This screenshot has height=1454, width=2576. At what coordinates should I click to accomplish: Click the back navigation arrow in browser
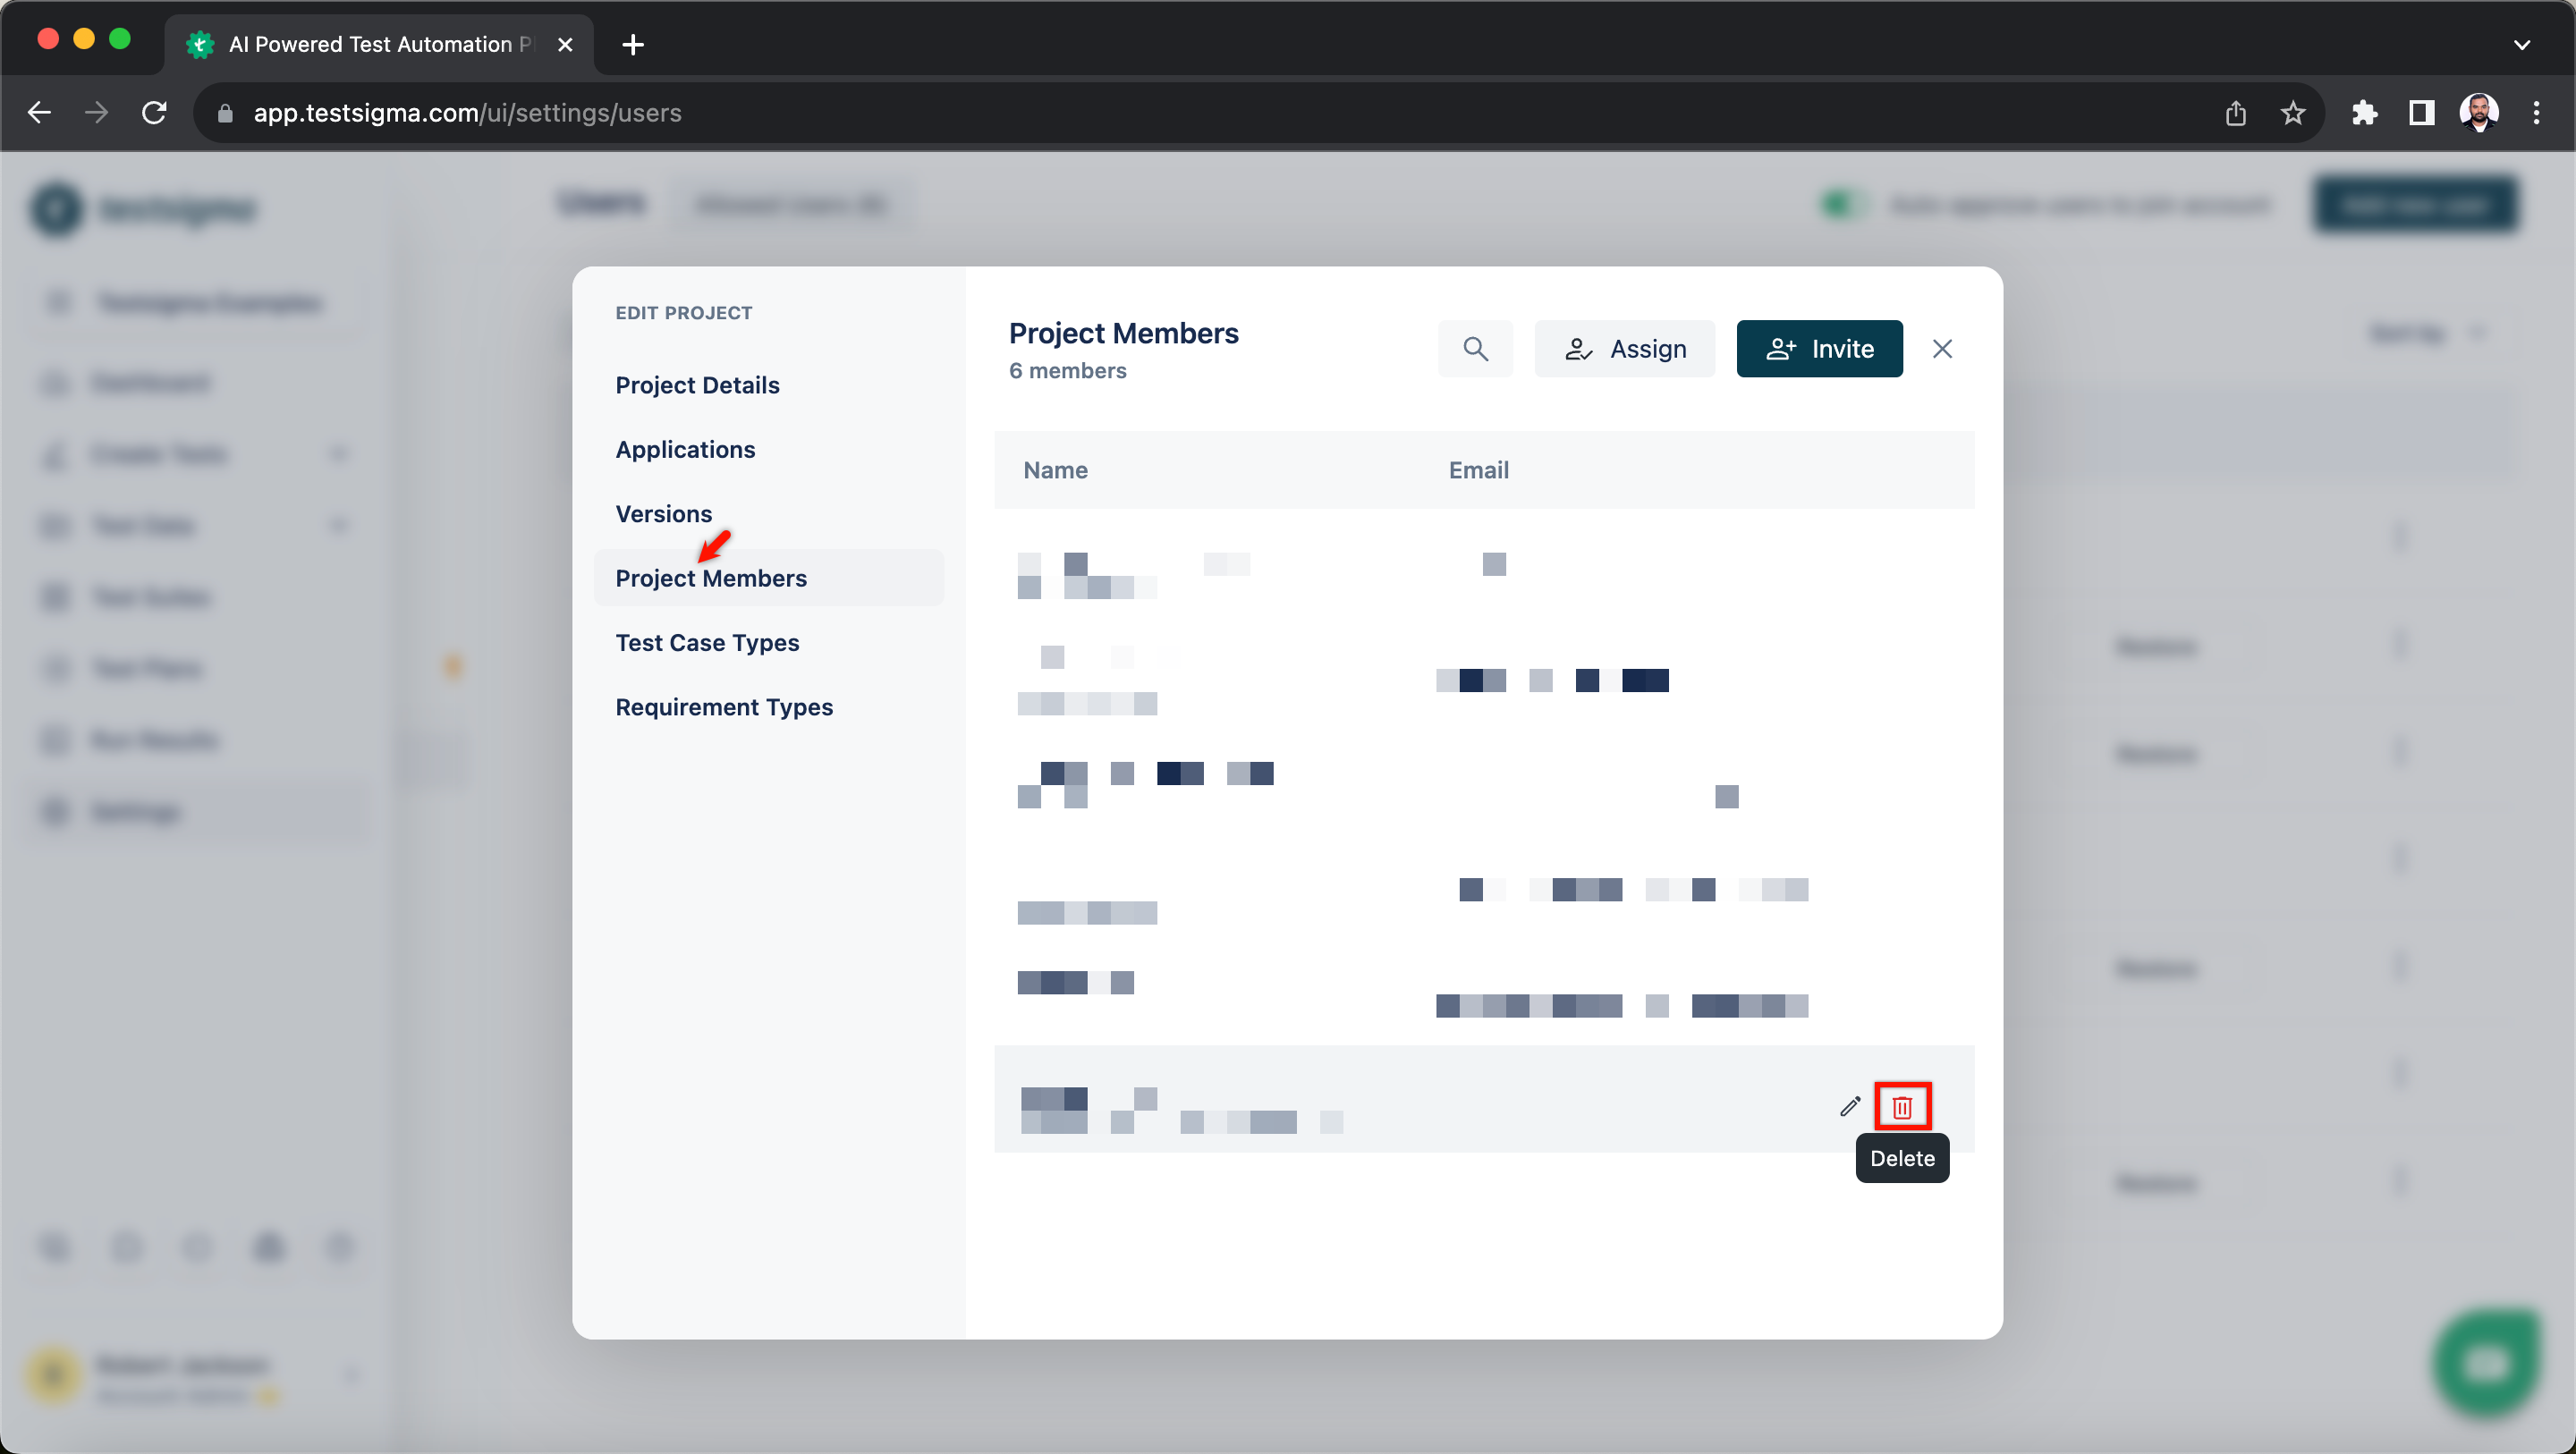[x=39, y=112]
